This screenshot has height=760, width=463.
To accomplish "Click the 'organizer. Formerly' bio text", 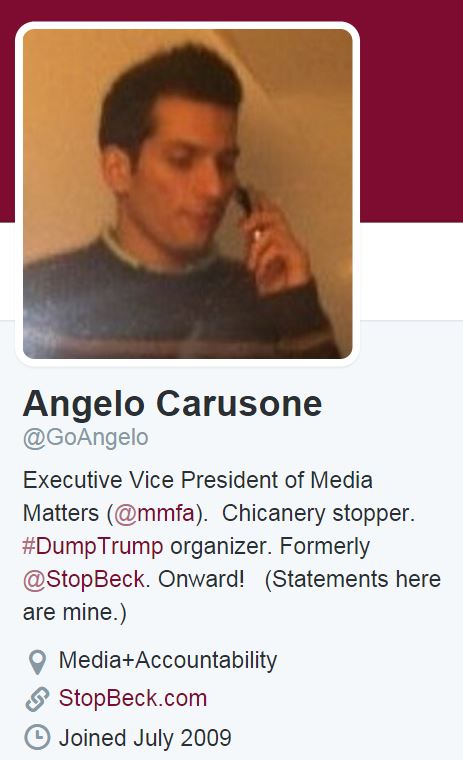I will pos(270,547).
